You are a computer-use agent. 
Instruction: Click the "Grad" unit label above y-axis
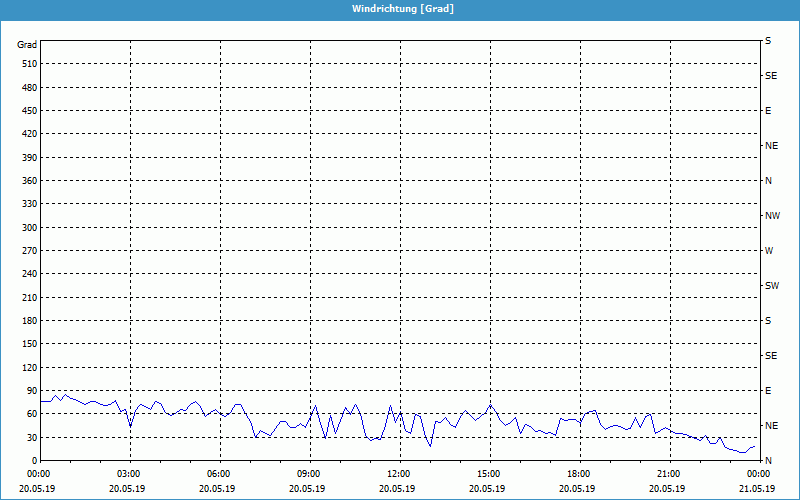(x=27, y=45)
